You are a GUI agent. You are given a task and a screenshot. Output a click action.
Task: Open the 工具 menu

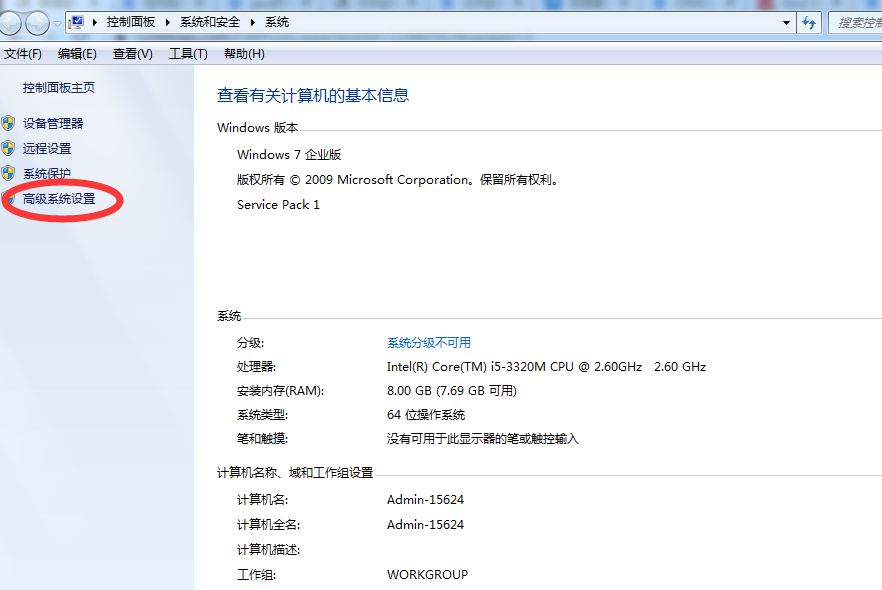[185, 54]
